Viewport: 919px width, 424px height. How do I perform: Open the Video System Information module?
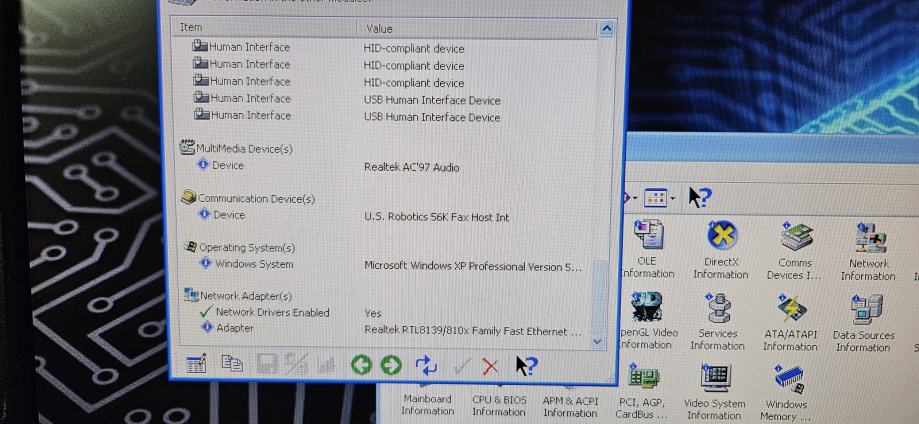click(714, 392)
